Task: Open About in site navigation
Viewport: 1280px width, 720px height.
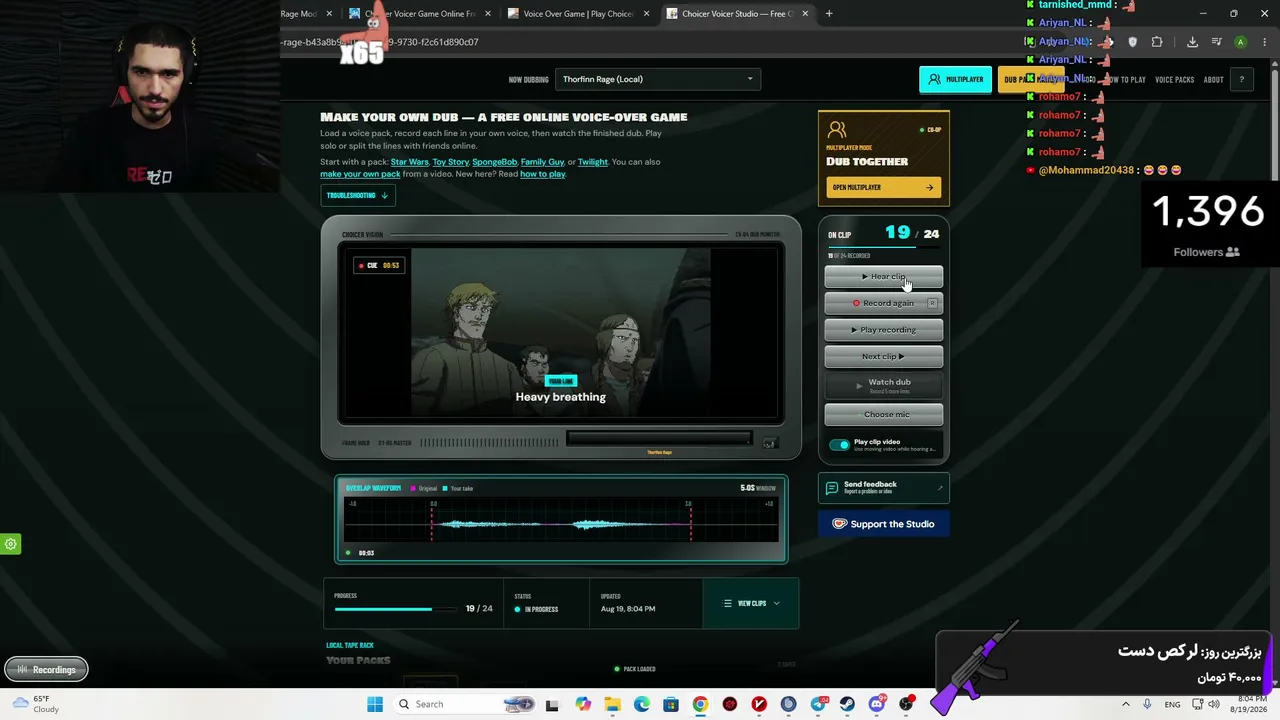Action: 1213,80
